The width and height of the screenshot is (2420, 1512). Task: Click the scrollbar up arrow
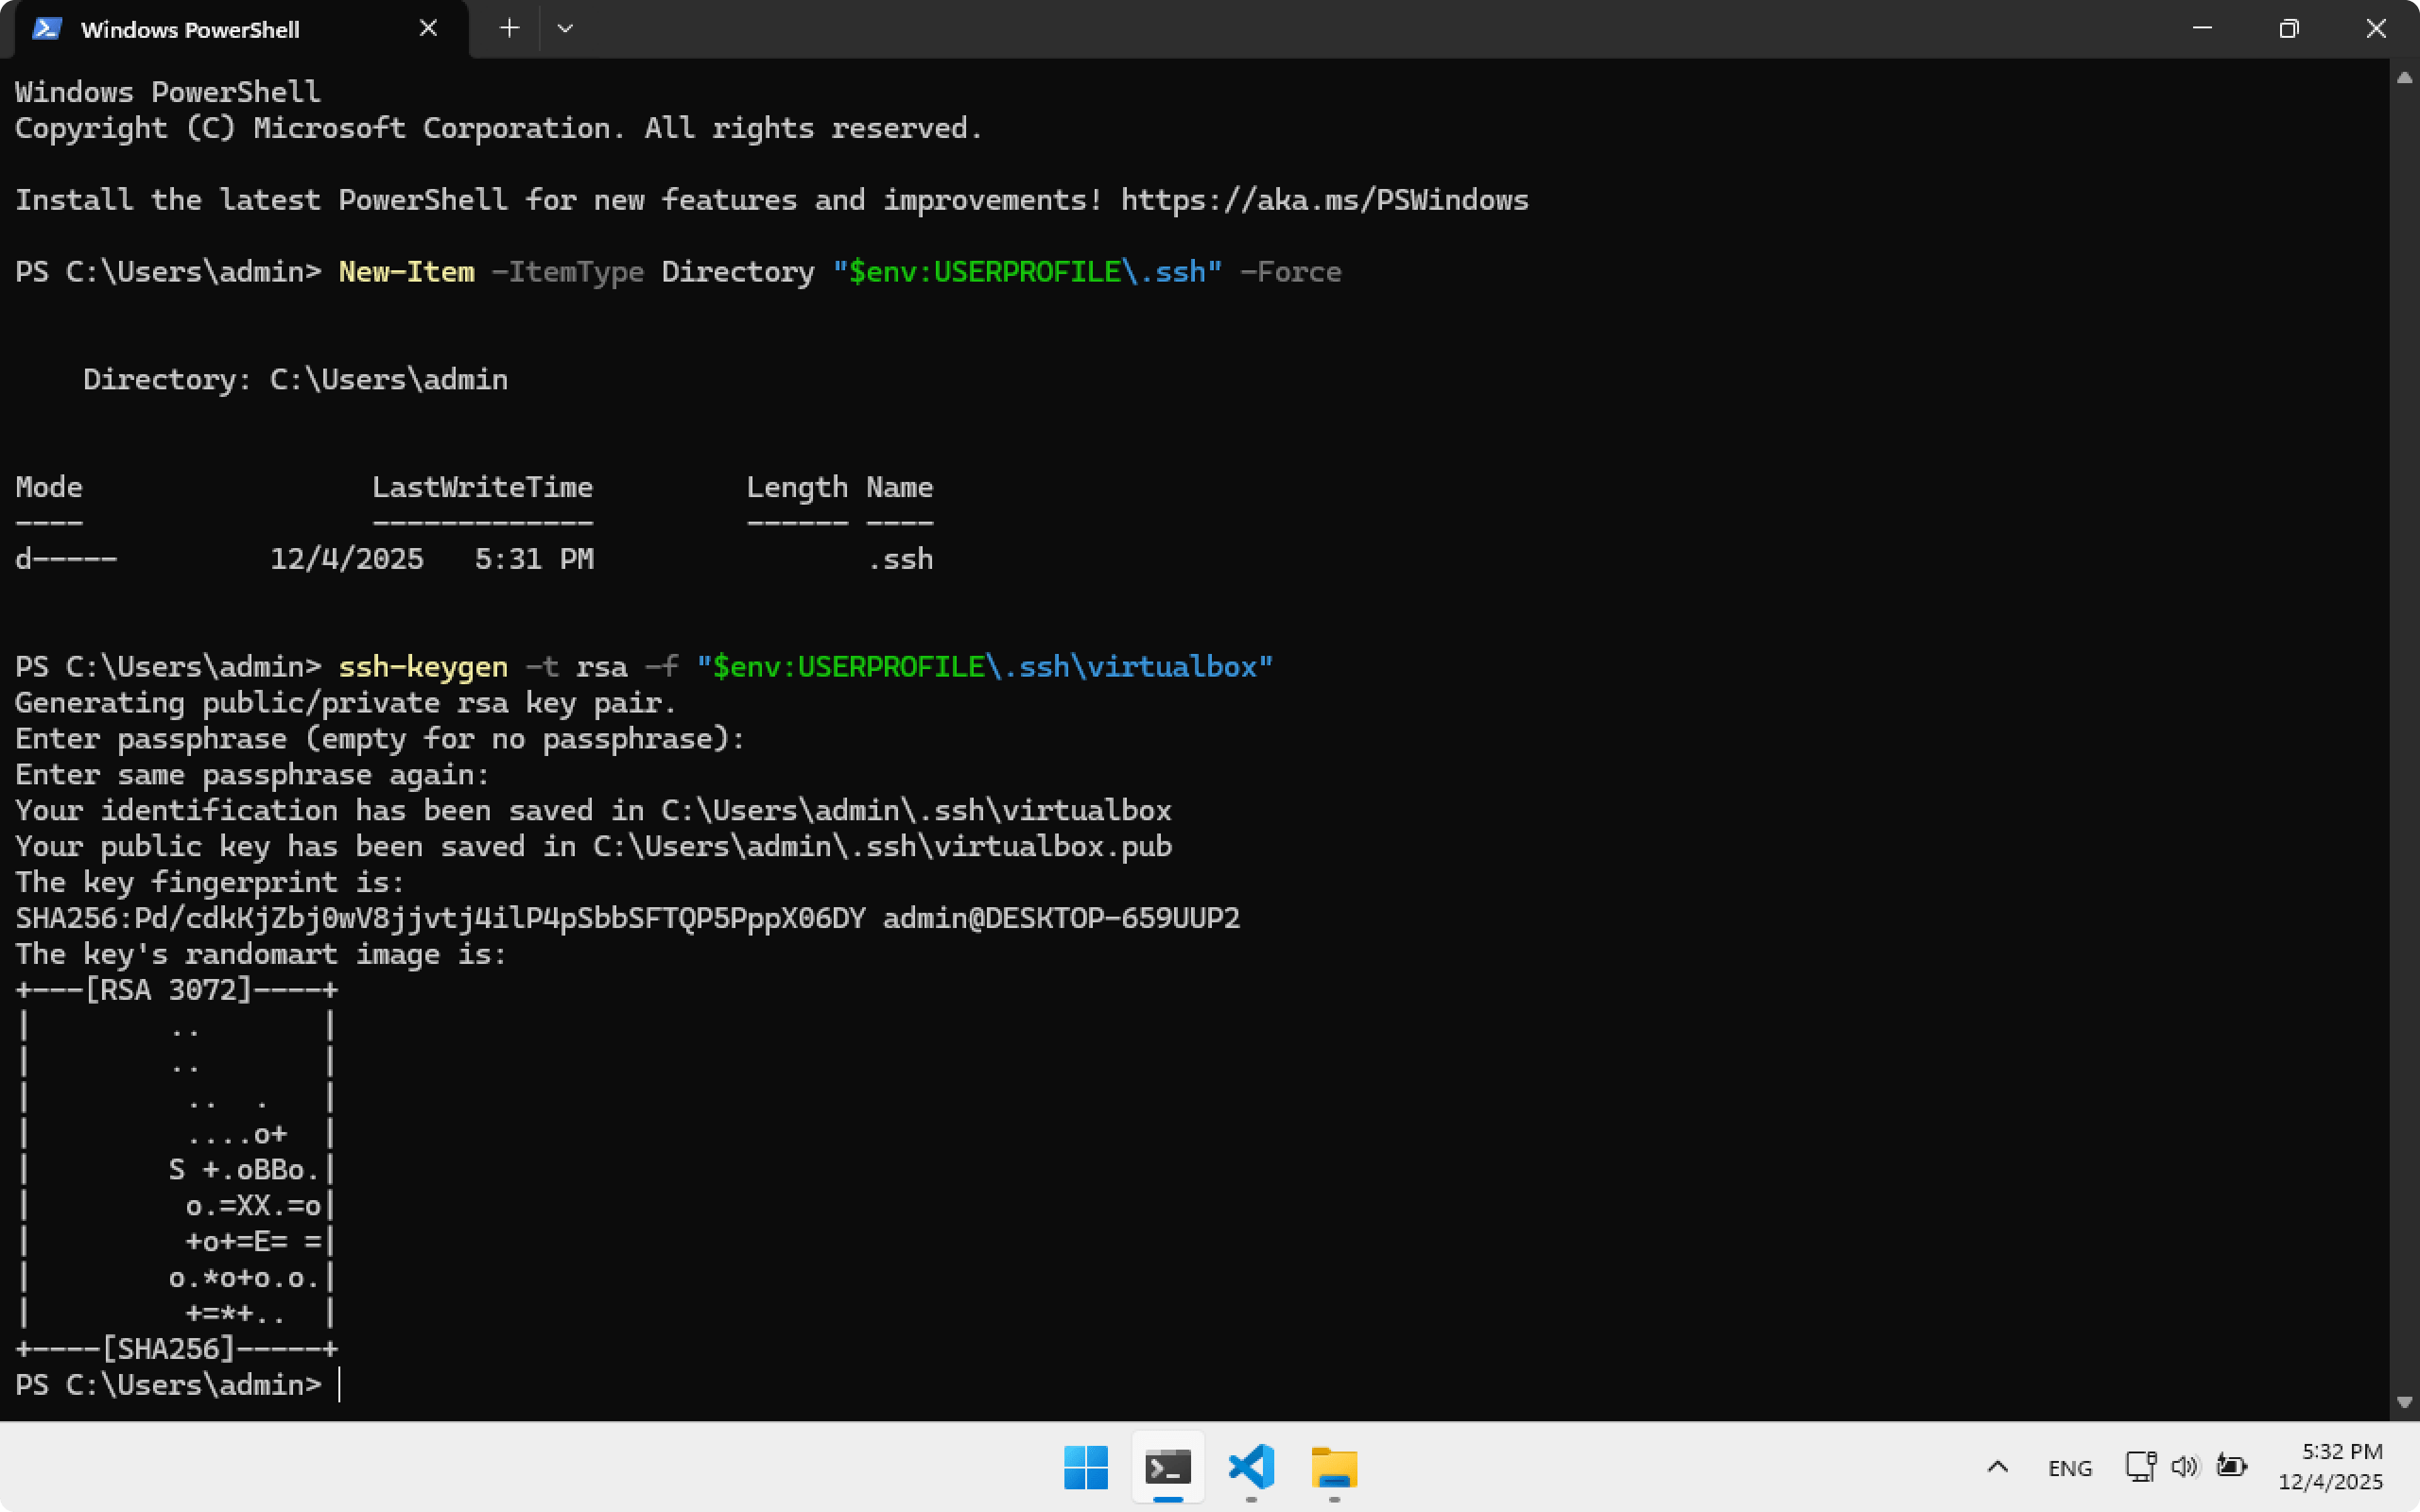(2404, 78)
